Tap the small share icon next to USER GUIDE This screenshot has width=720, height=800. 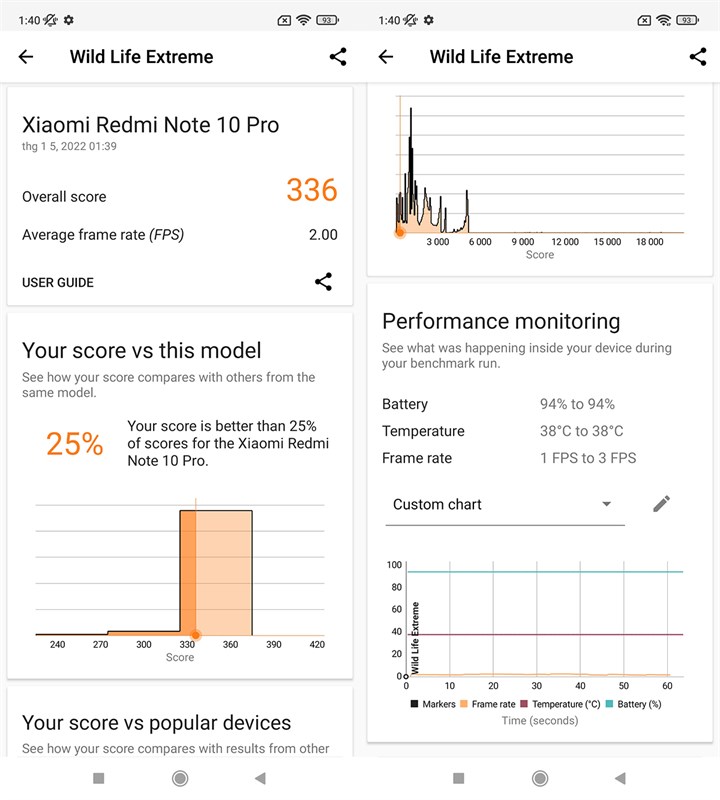323,282
